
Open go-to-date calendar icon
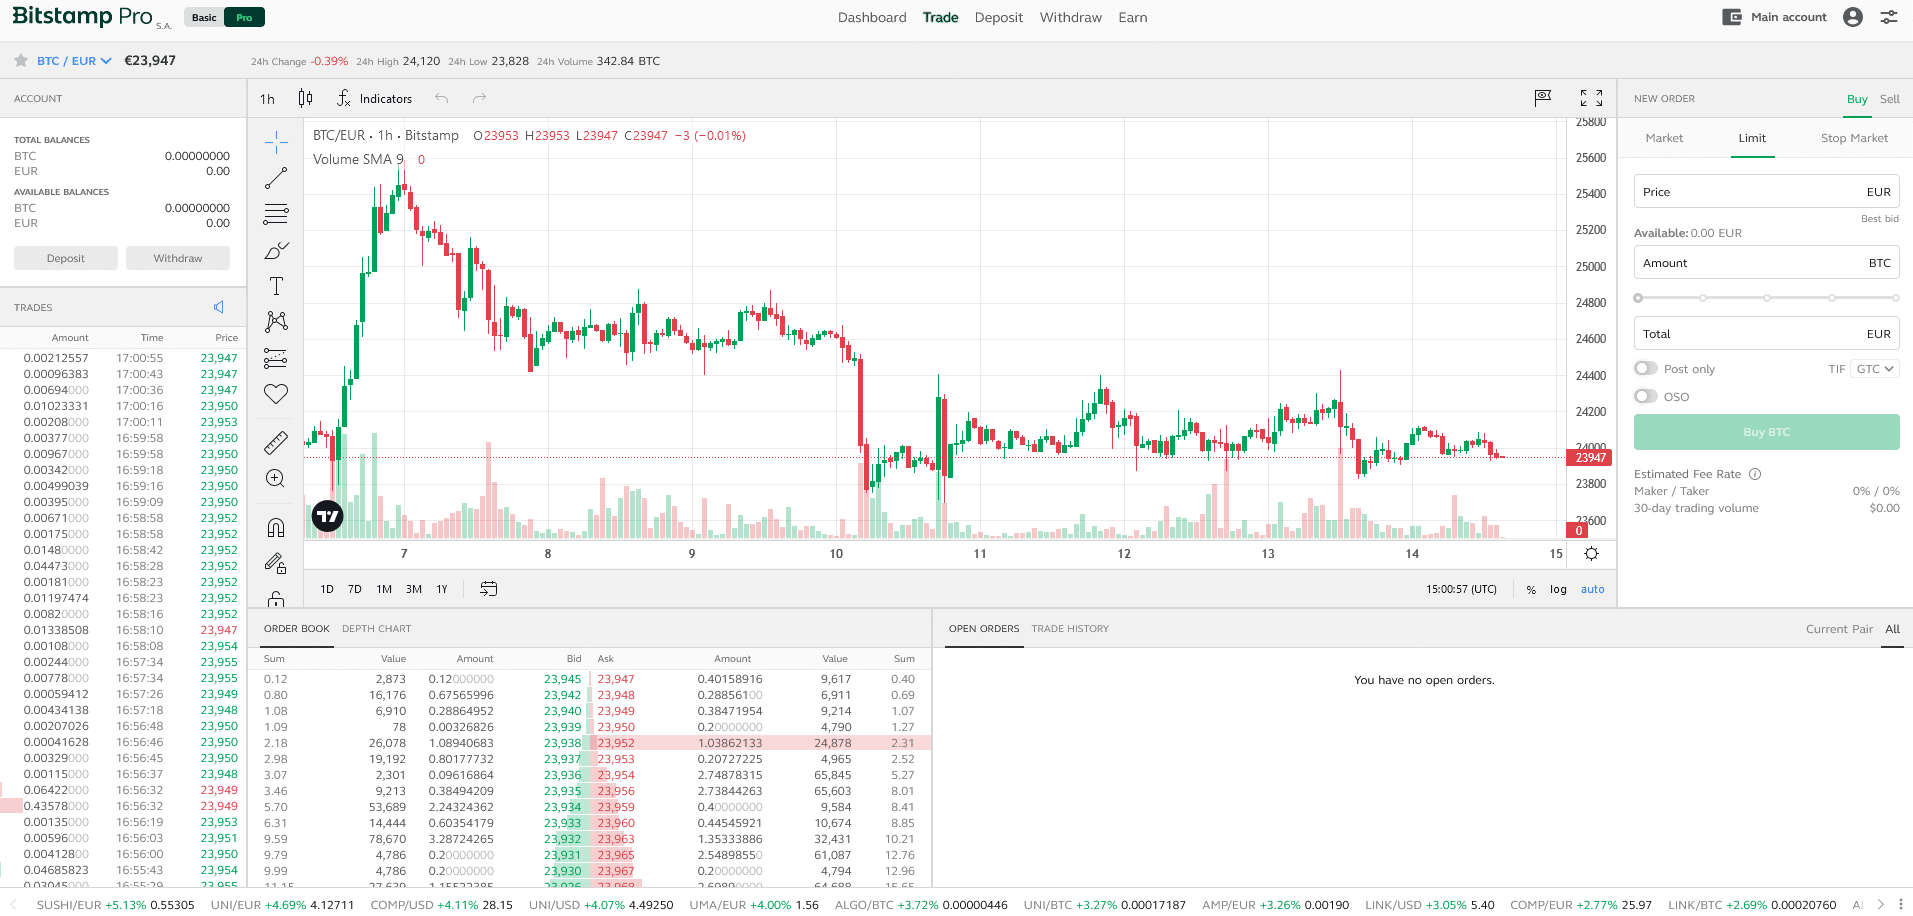point(488,589)
